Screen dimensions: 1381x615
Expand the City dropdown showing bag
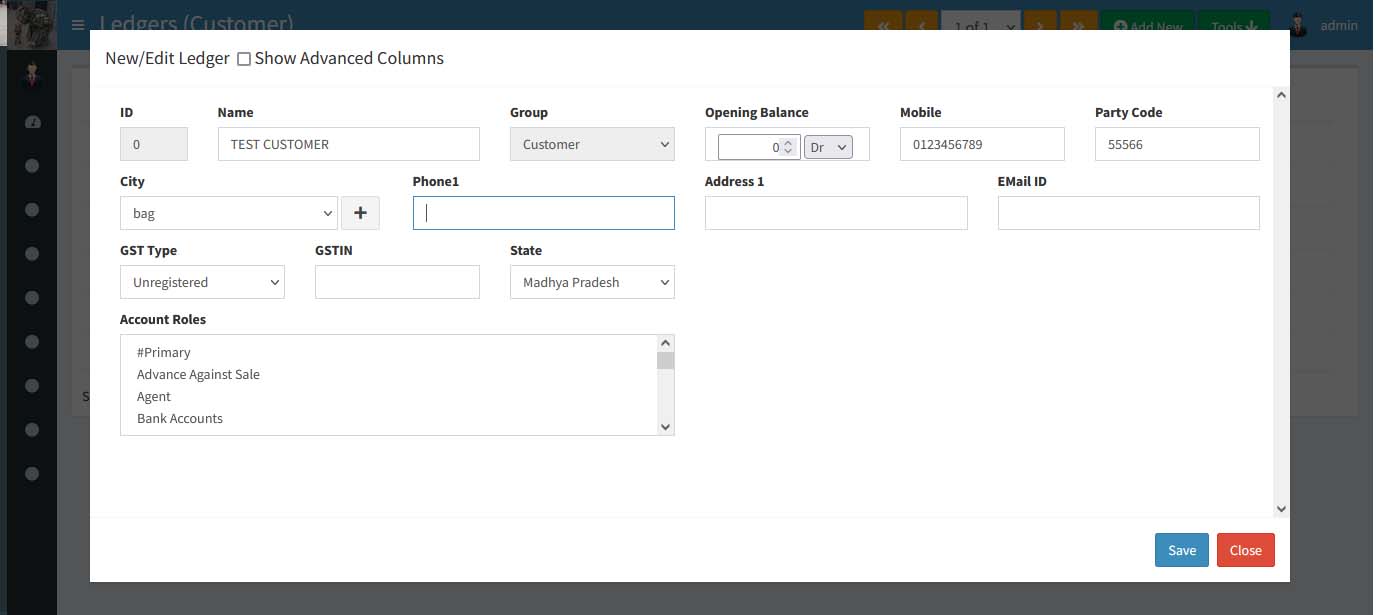pos(229,213)
